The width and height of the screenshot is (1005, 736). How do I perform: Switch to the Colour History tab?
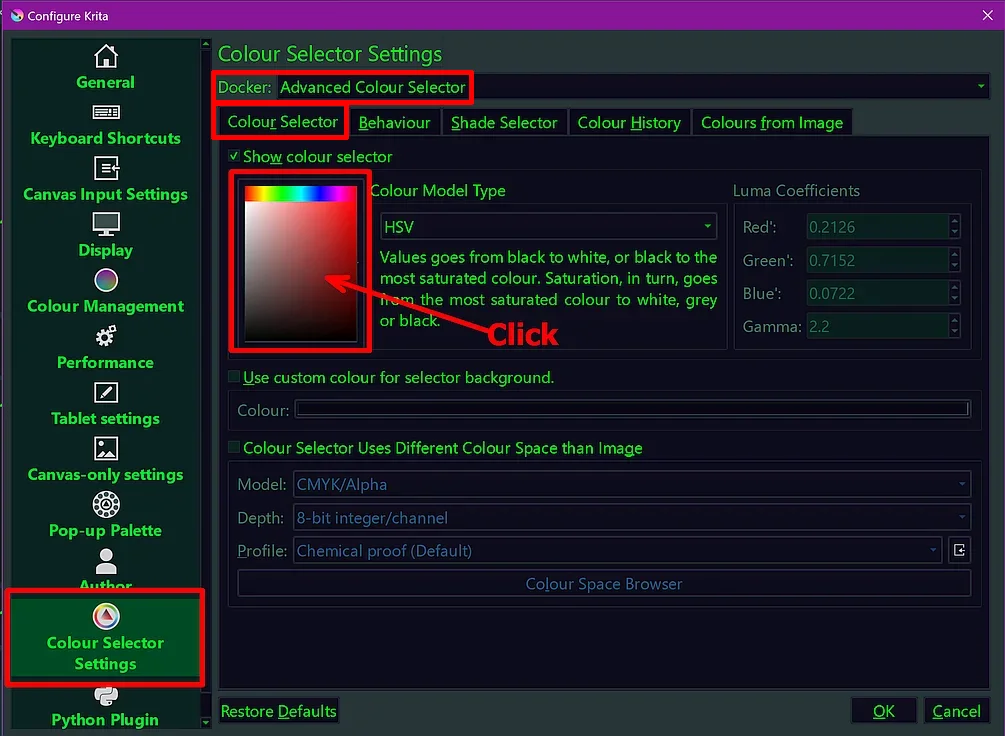pyautogui.click(x=629, y=122)
